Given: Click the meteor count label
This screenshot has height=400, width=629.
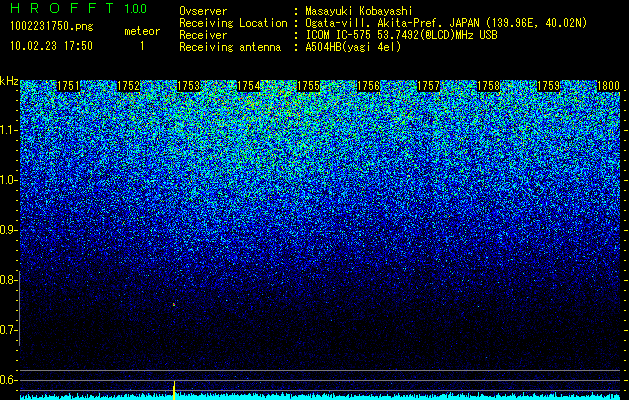Looking at the screenshot, I should coord(142,31).
